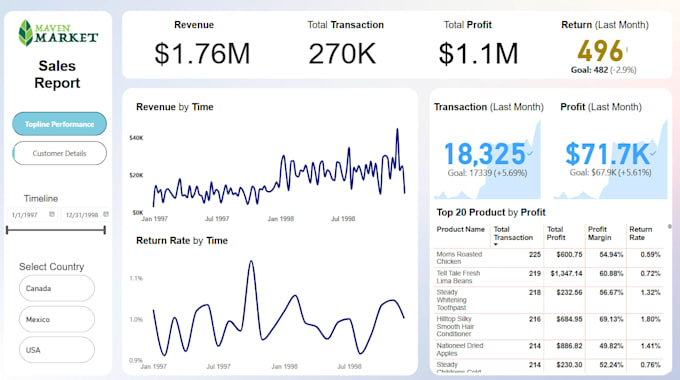Open calendar picker for start date 1/1/1997
The width and height of the screenshot is (680, 380).
click(52, 214)
